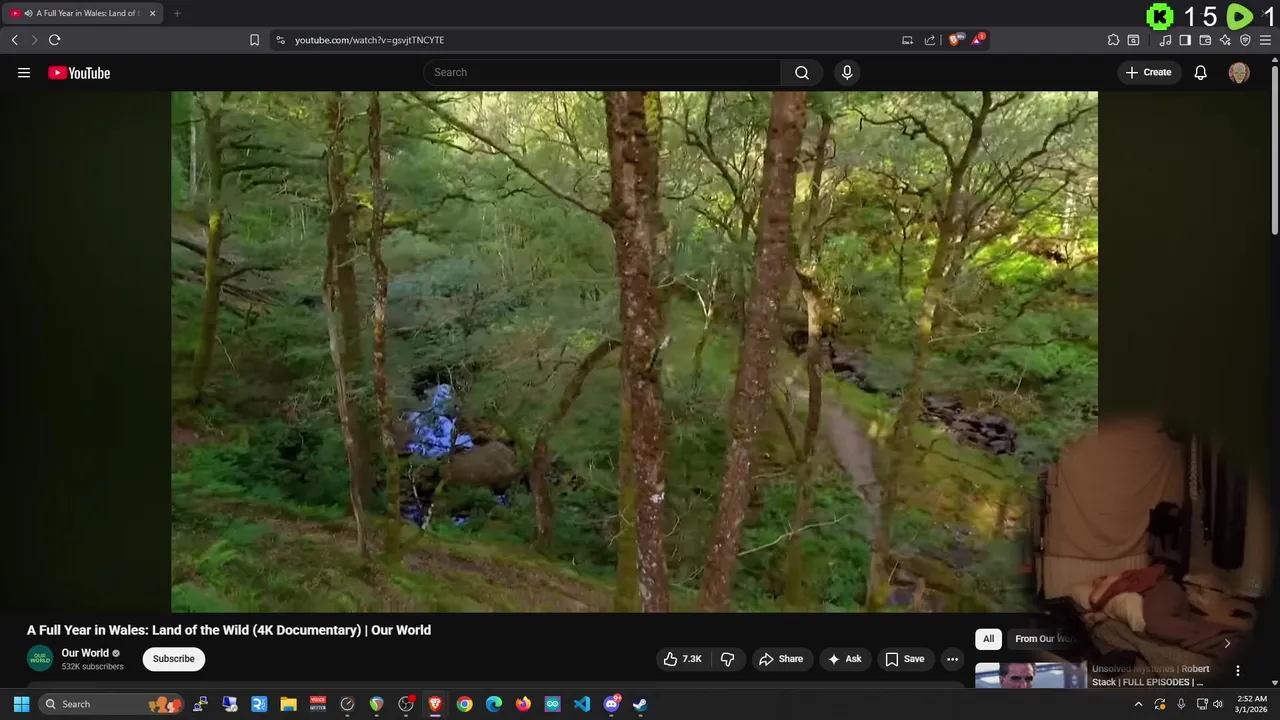Bookmark this page in the address bar
The width and height of the screenshot is (1280, 720).
[x=254, y=40]
